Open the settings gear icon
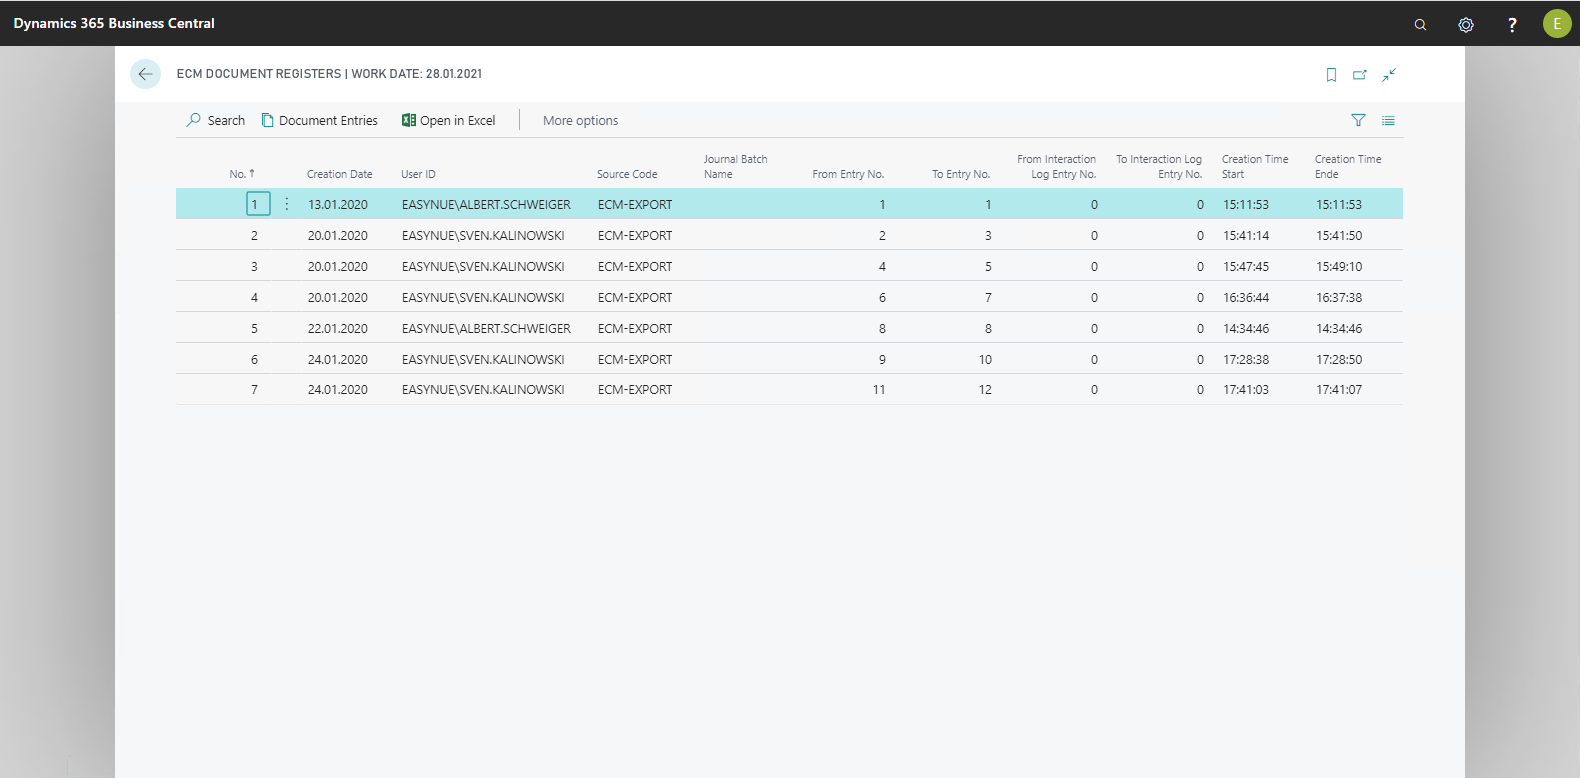The height and width of the screenshot is (778, 1580). pos(1466,25)
